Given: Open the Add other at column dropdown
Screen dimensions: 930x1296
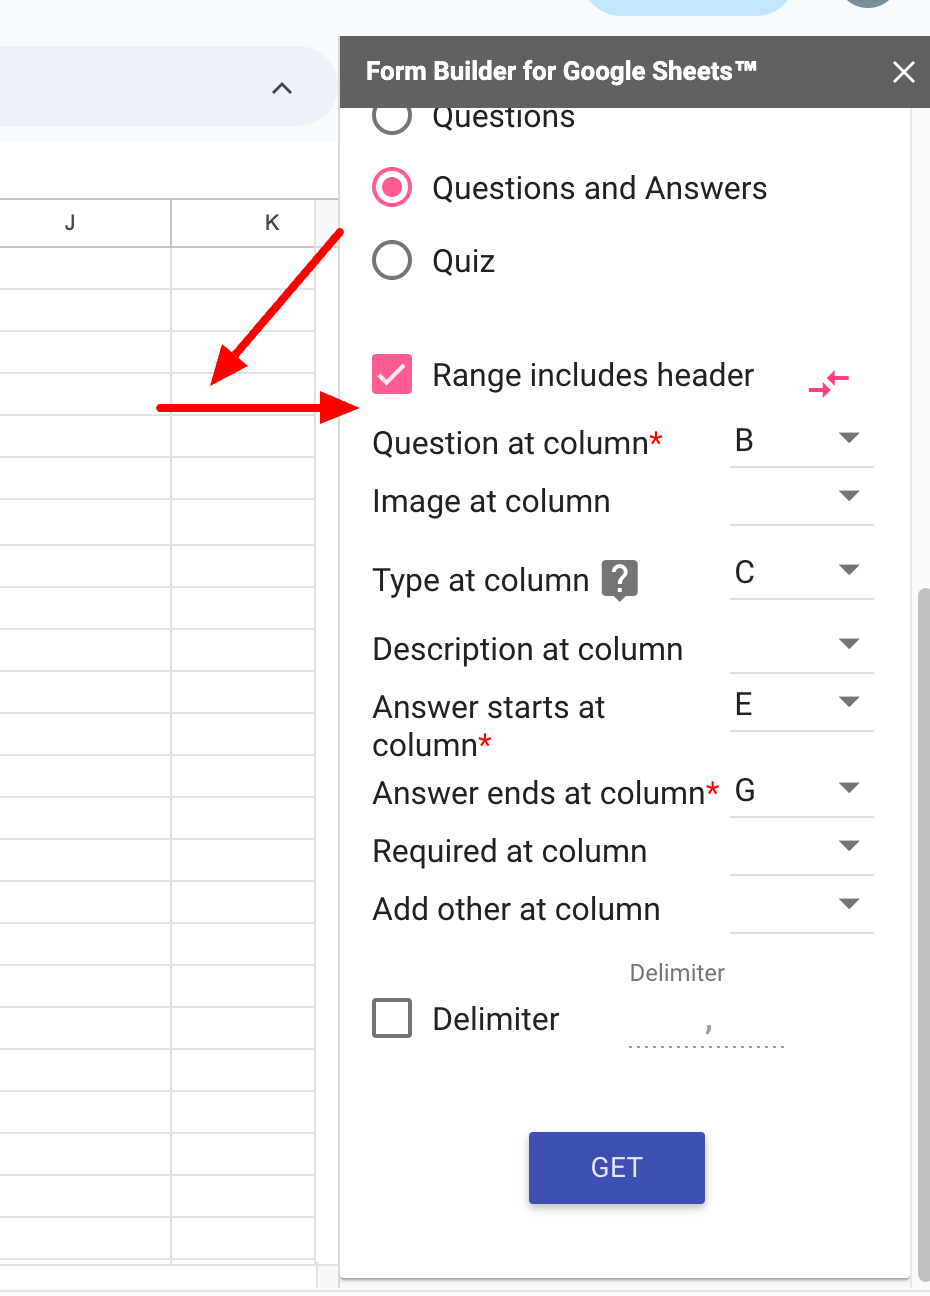Looking at the screenshot, I should tap(801, 906).
